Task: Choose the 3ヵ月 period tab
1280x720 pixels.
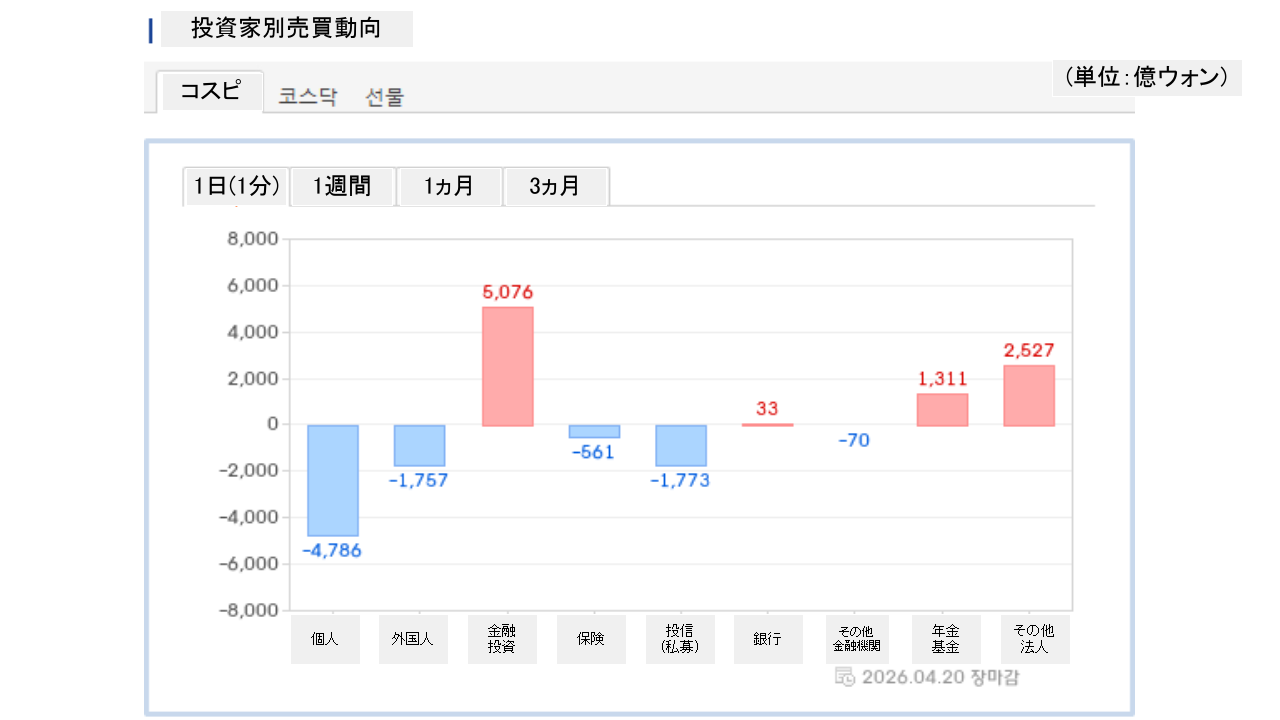Action: point(555,186)
